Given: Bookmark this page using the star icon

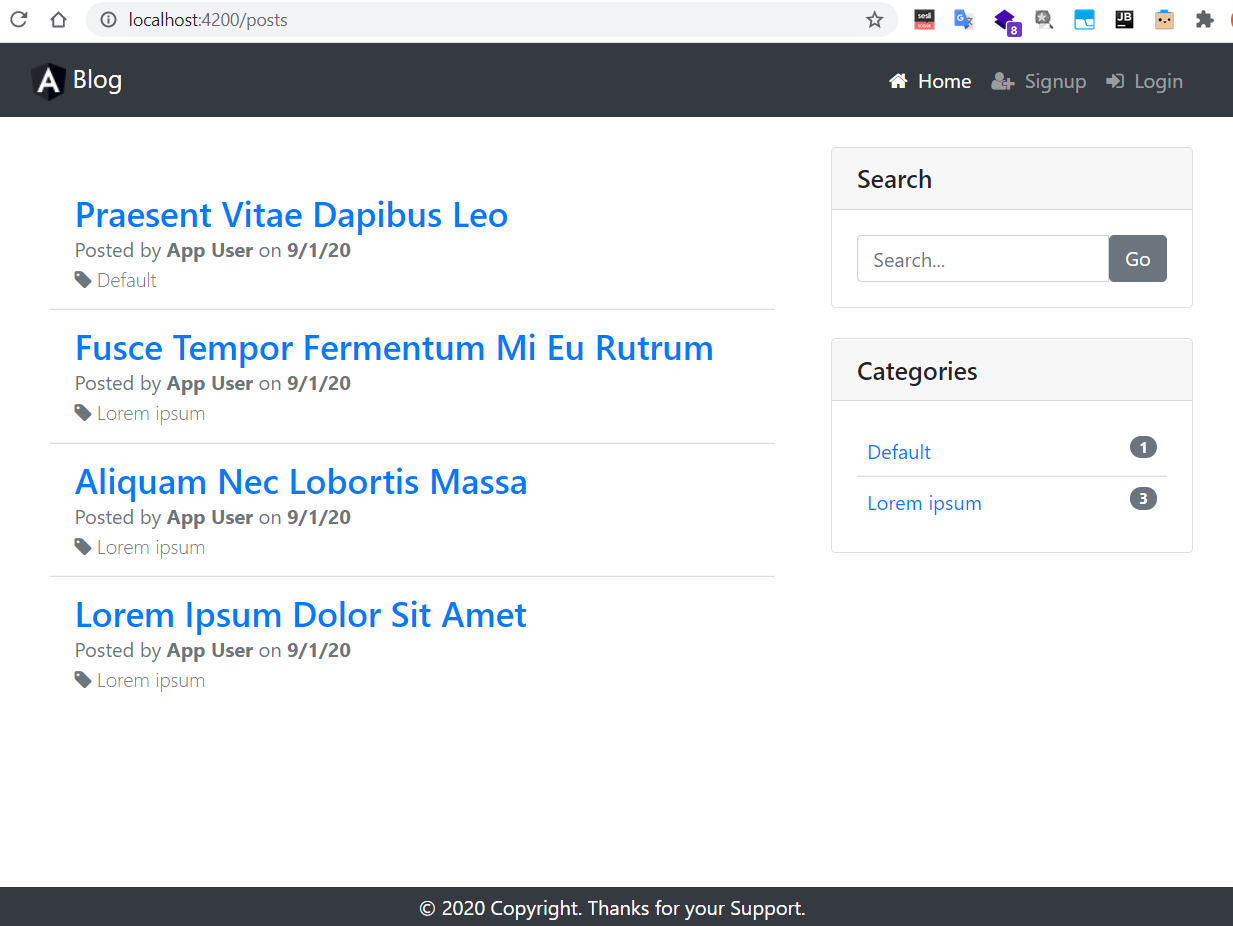Looking at the screenshot, I should tap(875, 20).
